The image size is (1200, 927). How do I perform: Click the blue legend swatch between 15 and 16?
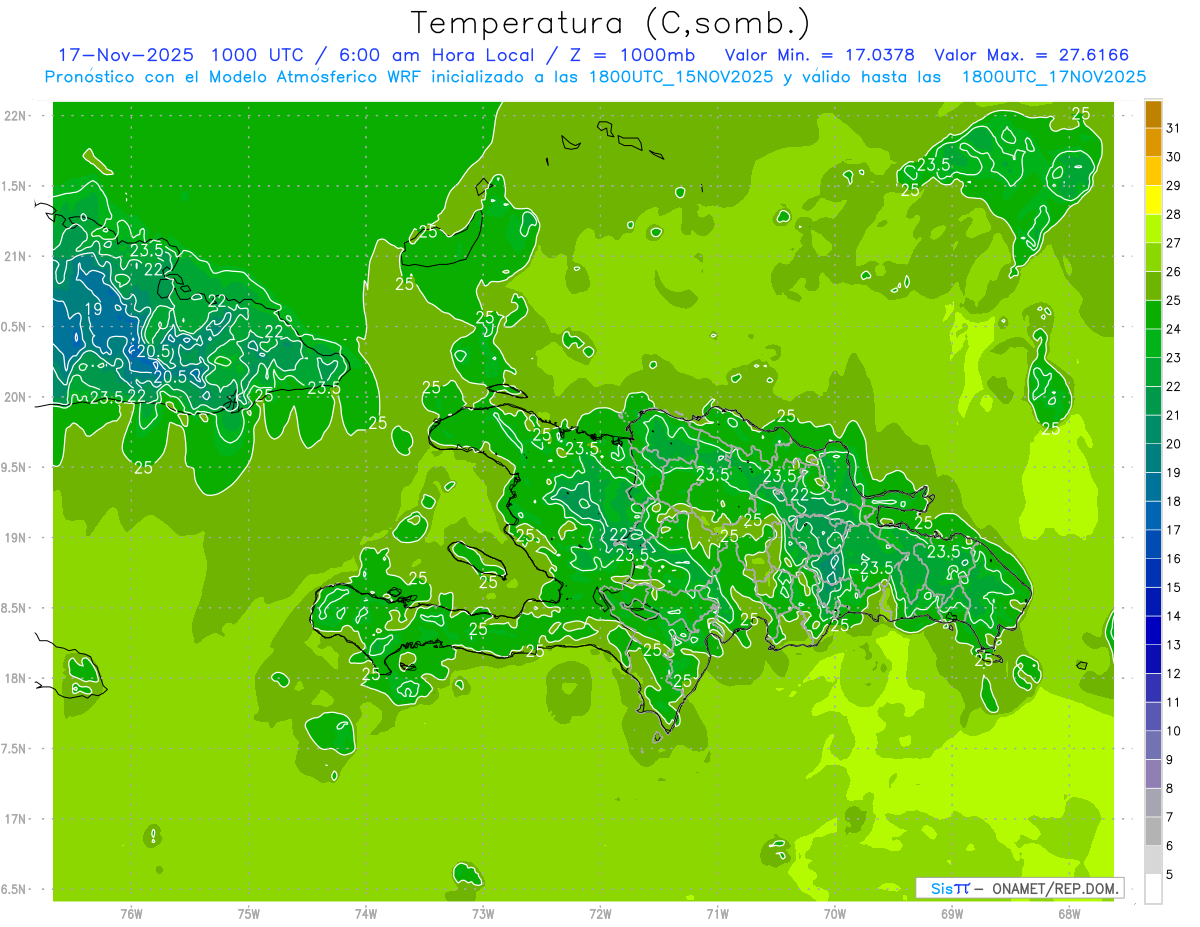pos(1153,573)
